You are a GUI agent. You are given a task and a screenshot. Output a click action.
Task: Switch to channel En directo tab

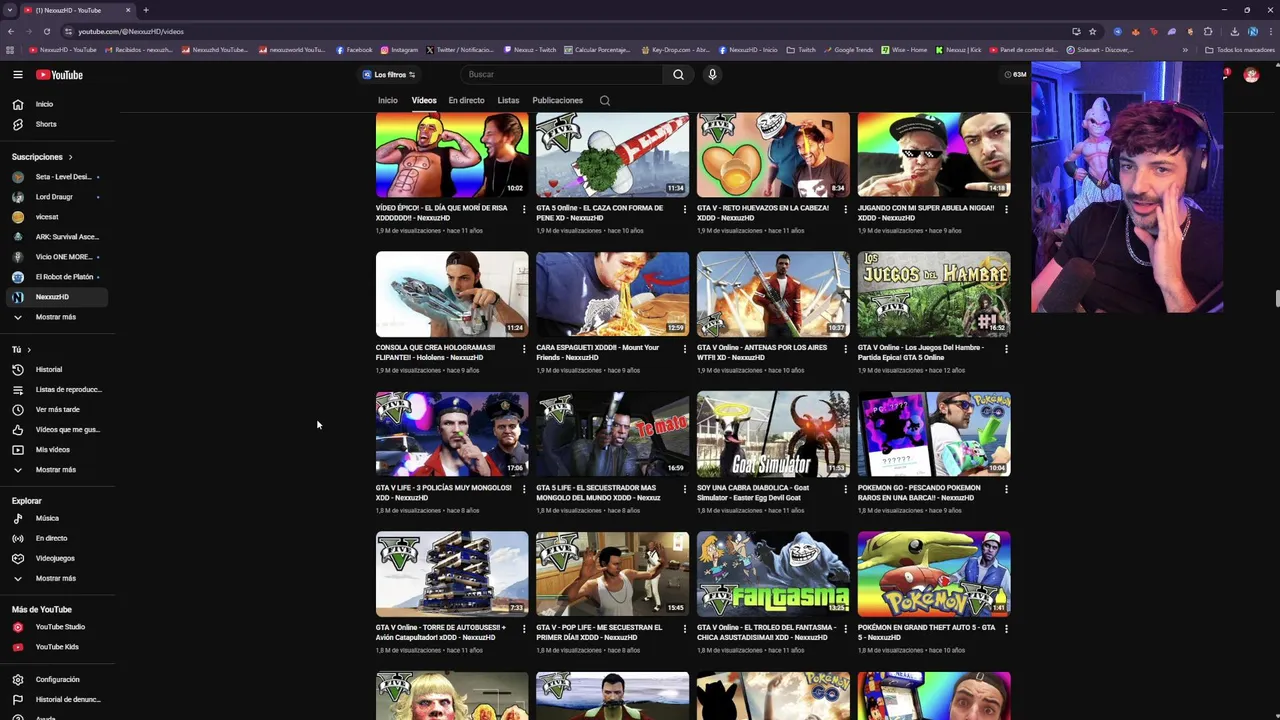(466, 100)
